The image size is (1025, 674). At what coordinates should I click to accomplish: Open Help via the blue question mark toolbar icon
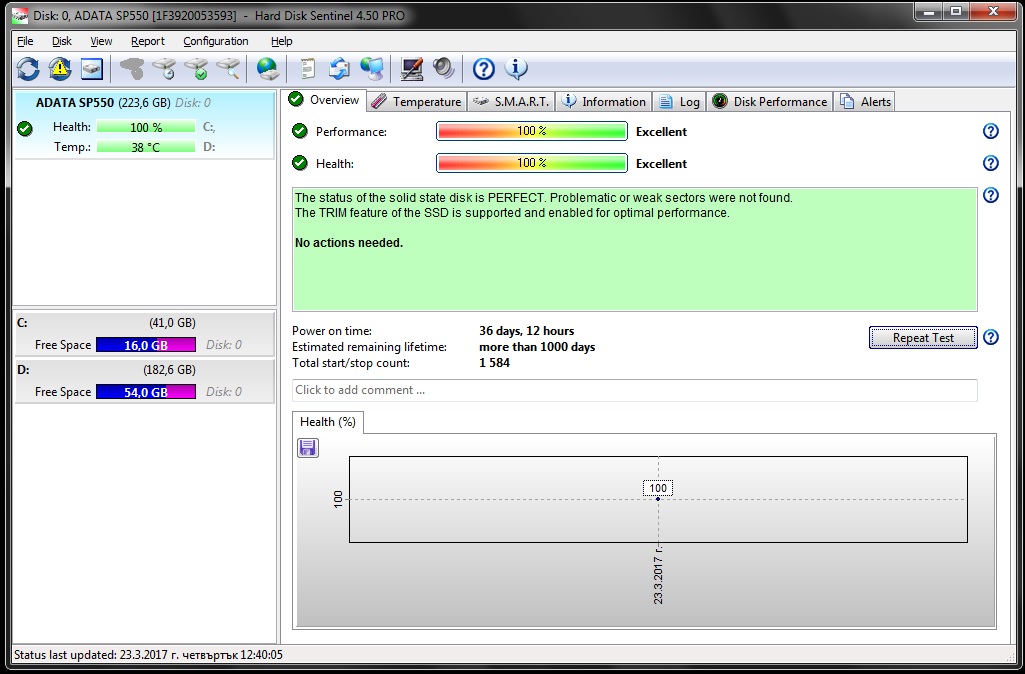[x=484, y=68]
